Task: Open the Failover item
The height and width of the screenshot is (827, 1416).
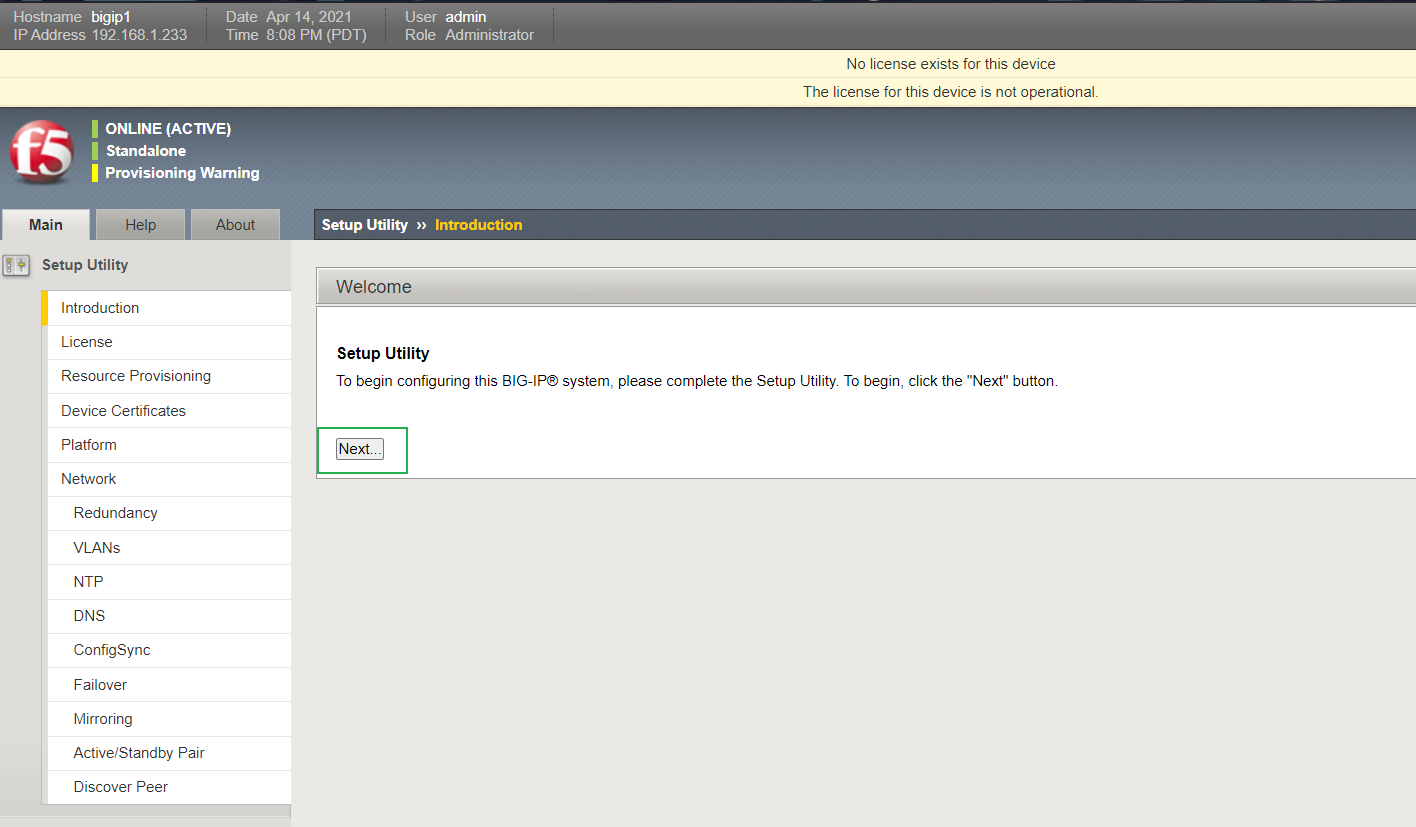Action: (167, 685)
